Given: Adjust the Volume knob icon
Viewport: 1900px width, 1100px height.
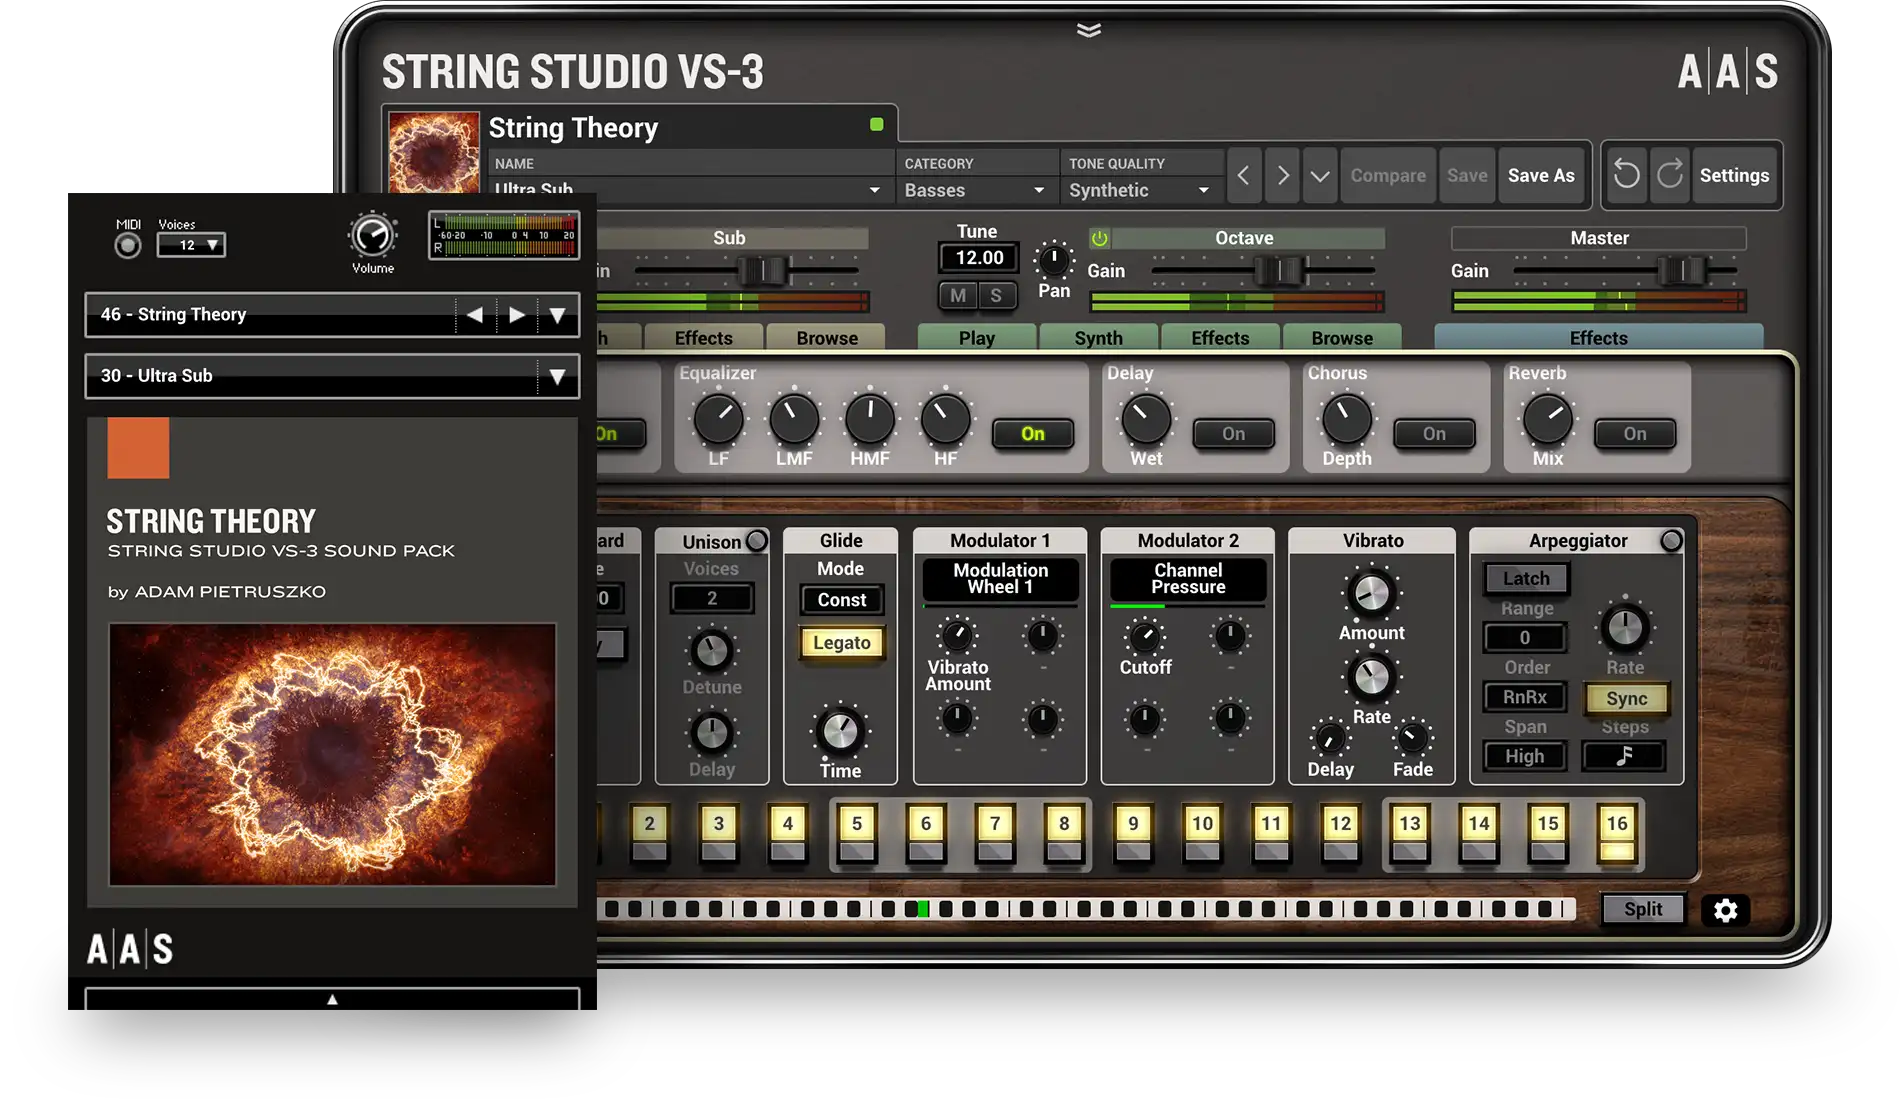Looking at the screenshot, I should pyautogui.click(x=372, y=238).
